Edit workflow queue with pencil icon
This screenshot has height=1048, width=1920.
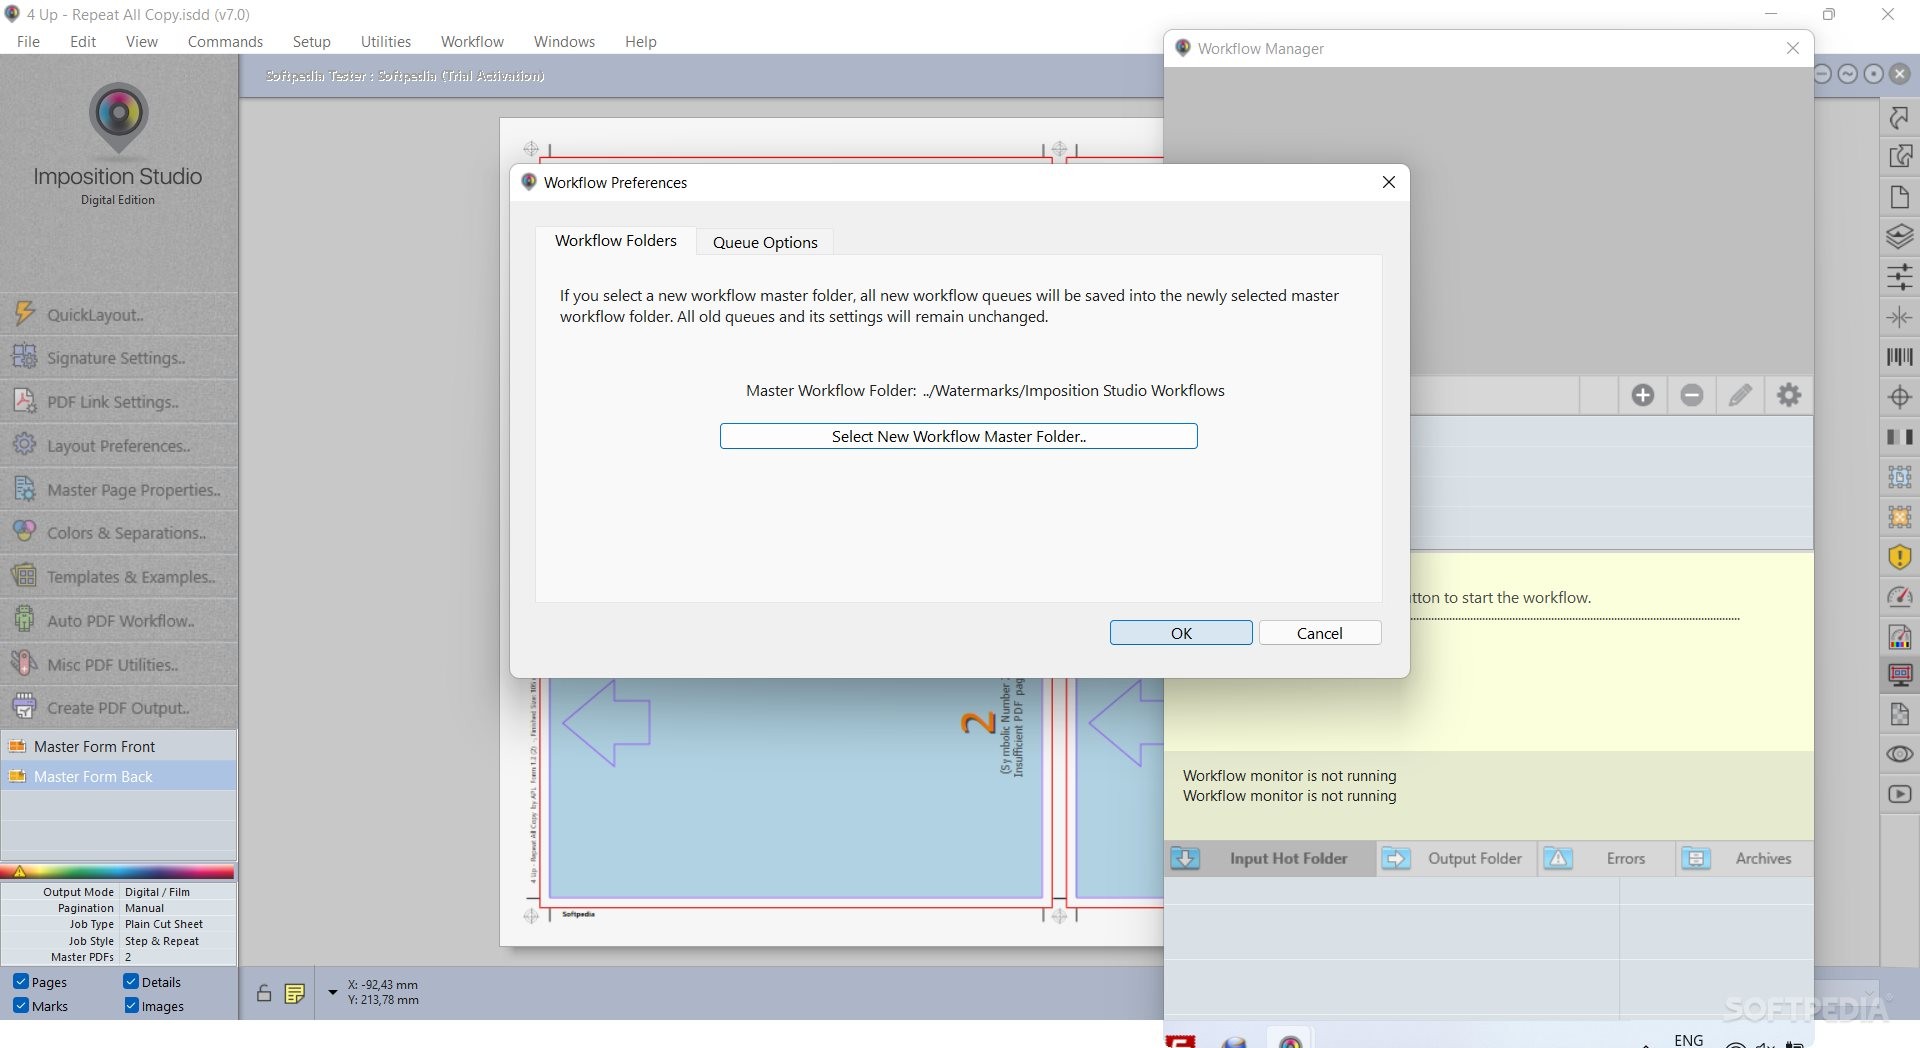click(1740, 395)
